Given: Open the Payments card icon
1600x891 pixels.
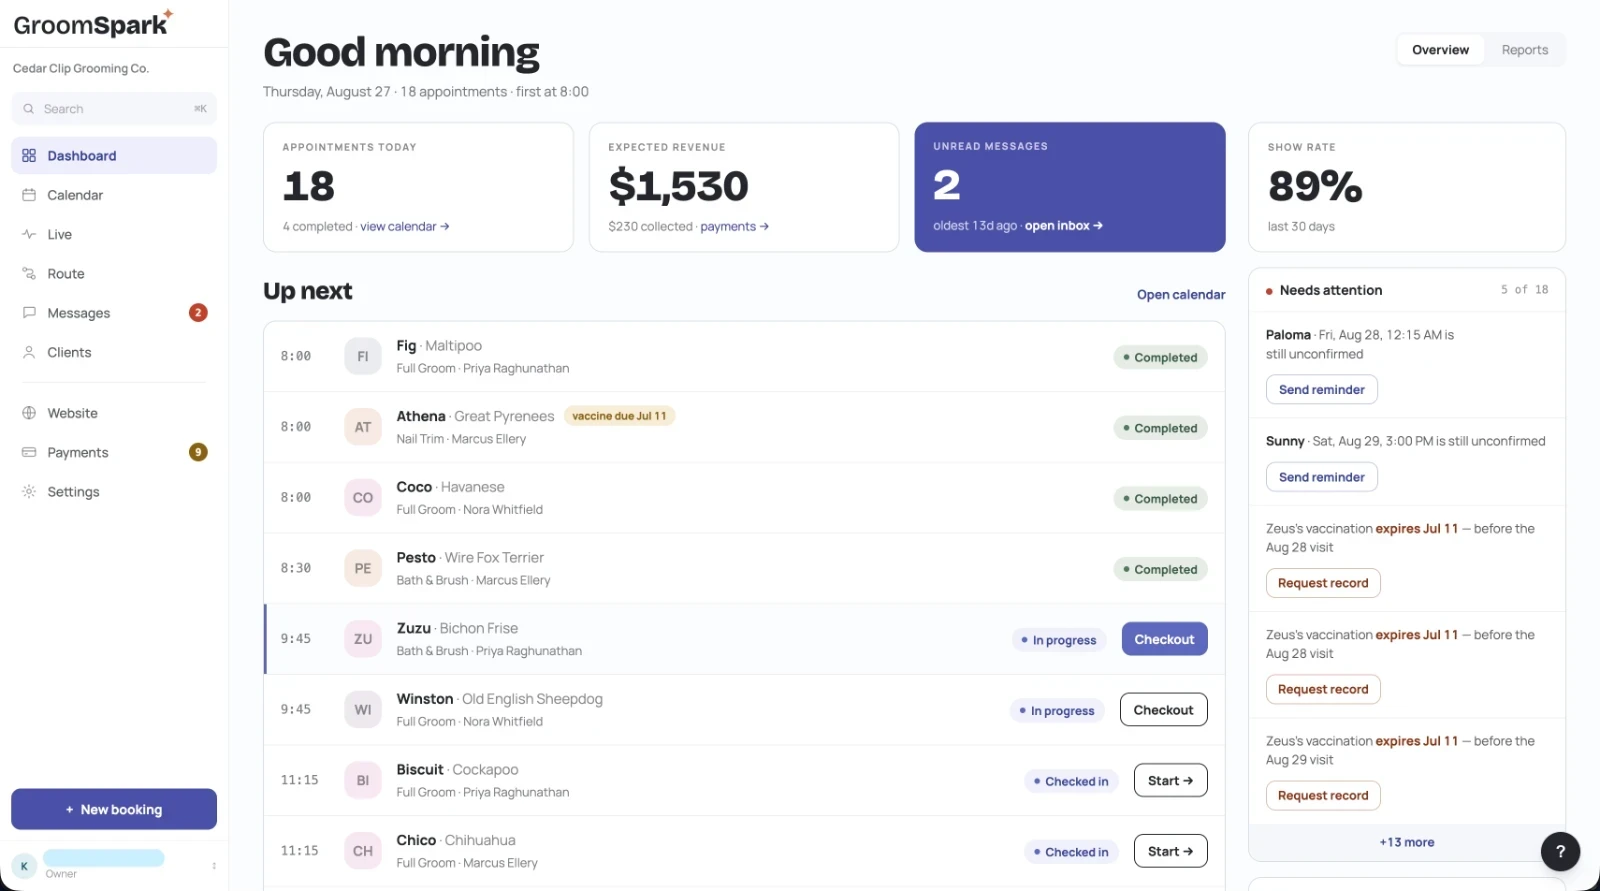Looking at the screenshot, I should (29, 452).
